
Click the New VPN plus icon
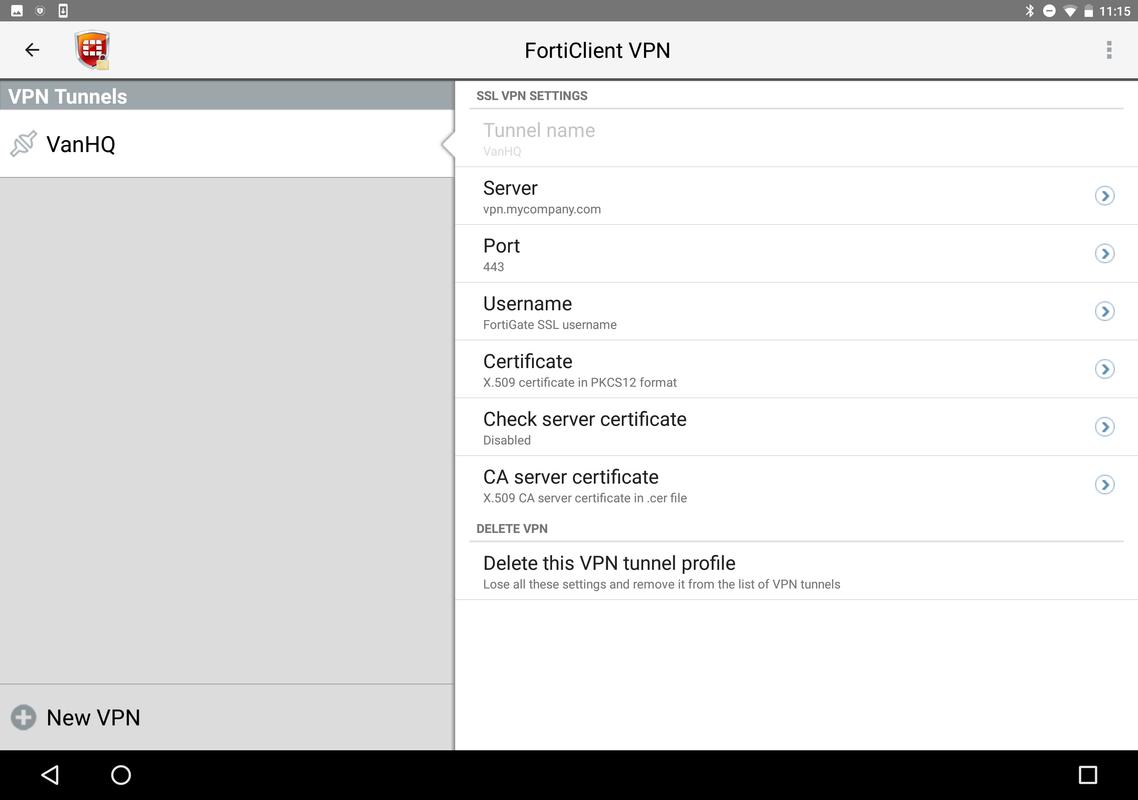[x=23, y=717]
